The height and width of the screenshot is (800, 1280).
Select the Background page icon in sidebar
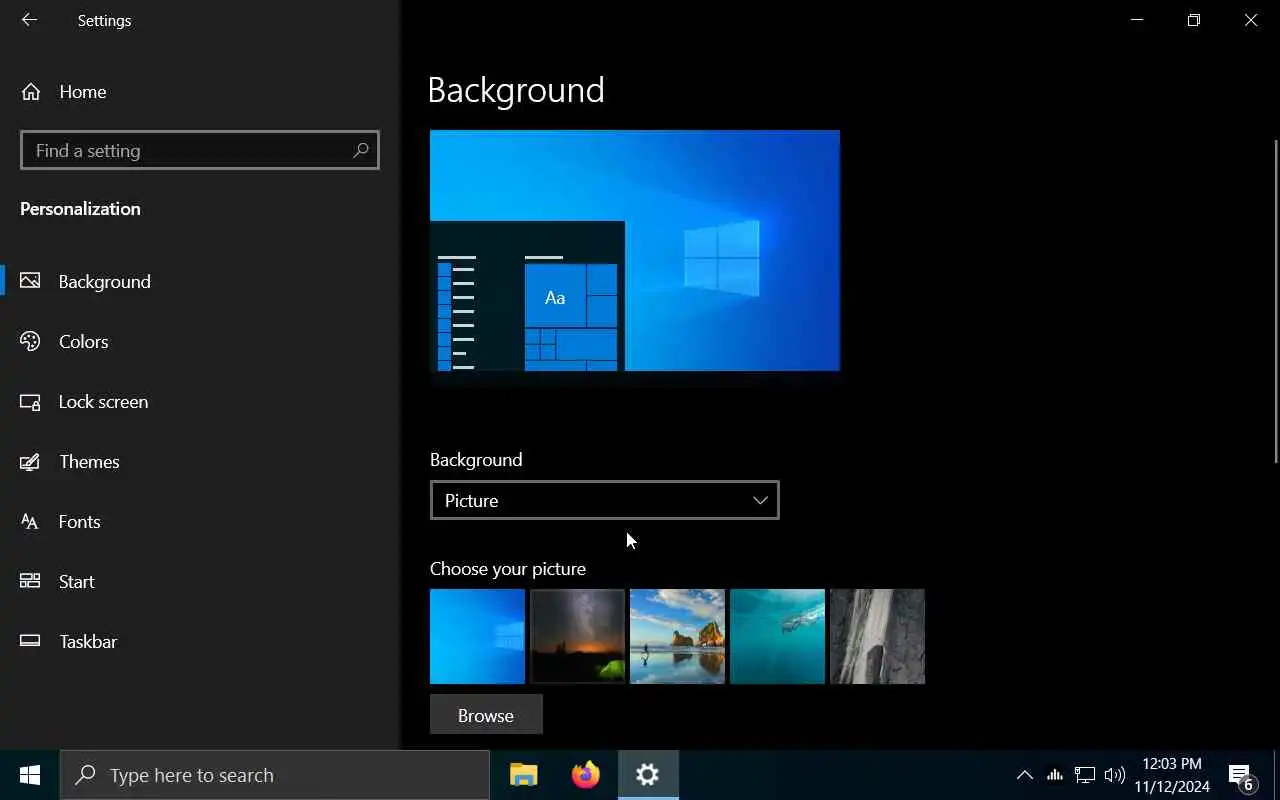pos(30,281)
